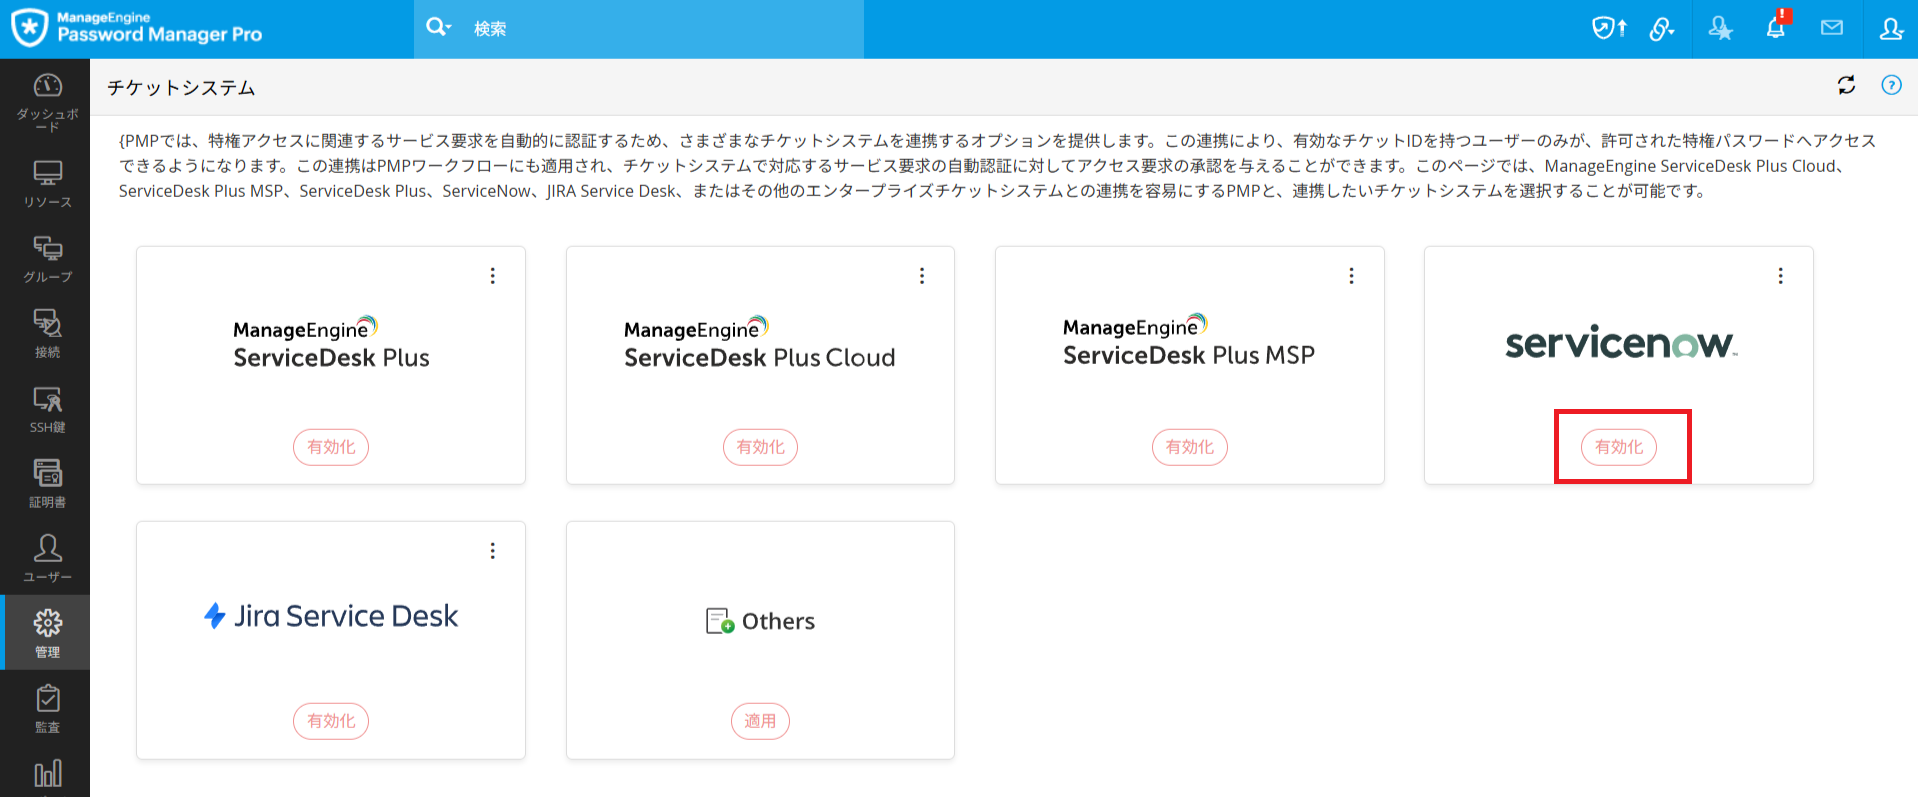Enable ServiceDesk Plus Cloud integration

760,447
